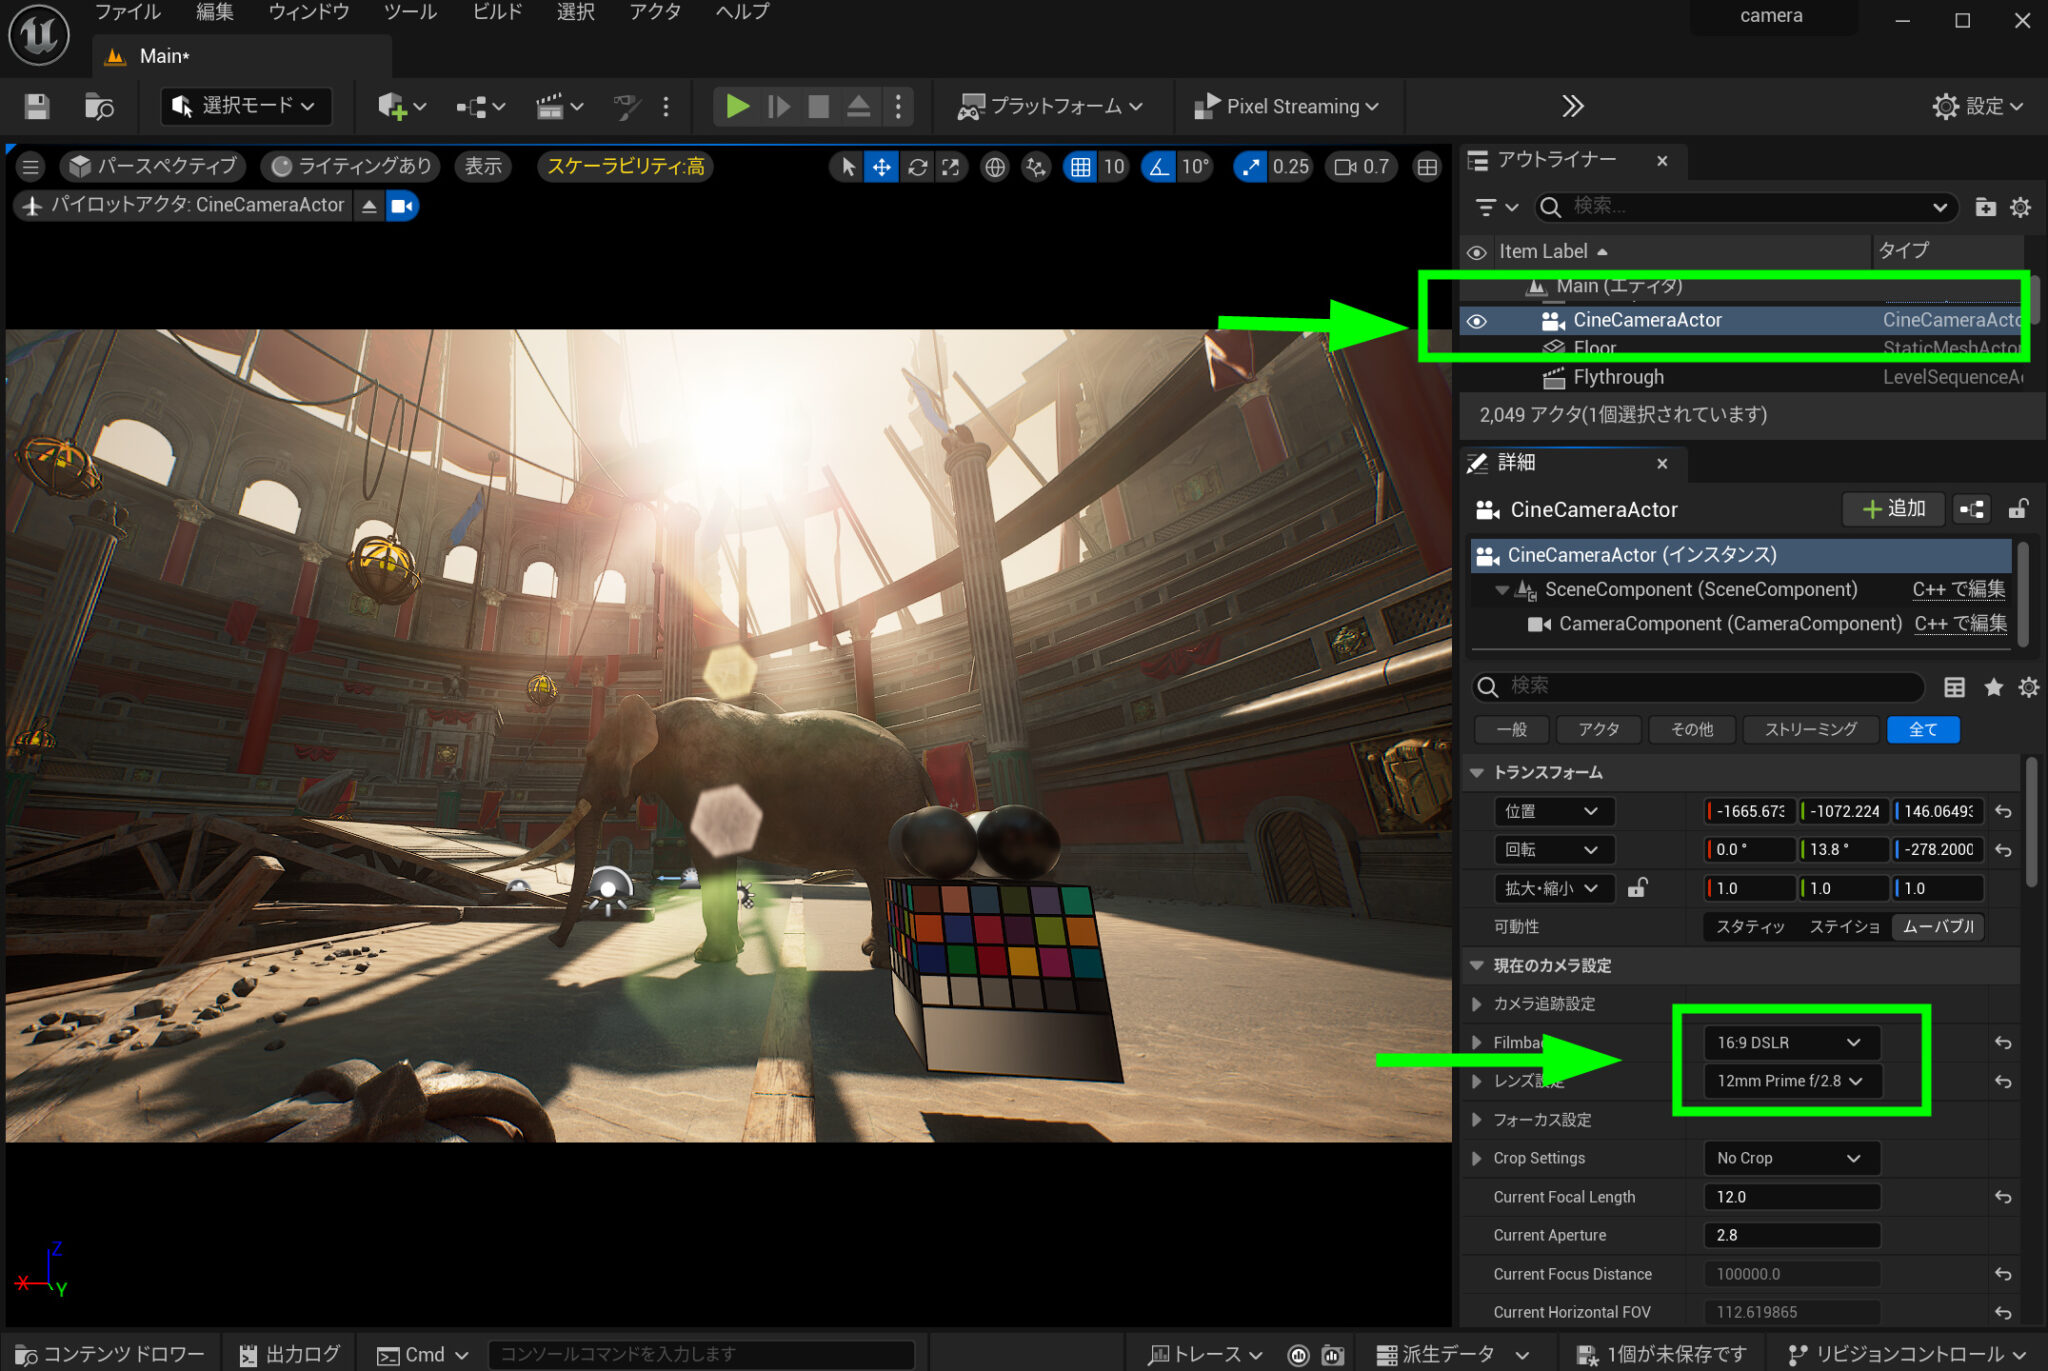2048x1371 pixels.
Task: Switch to the 全て tab in Details
Action: tap(1922, 729)
